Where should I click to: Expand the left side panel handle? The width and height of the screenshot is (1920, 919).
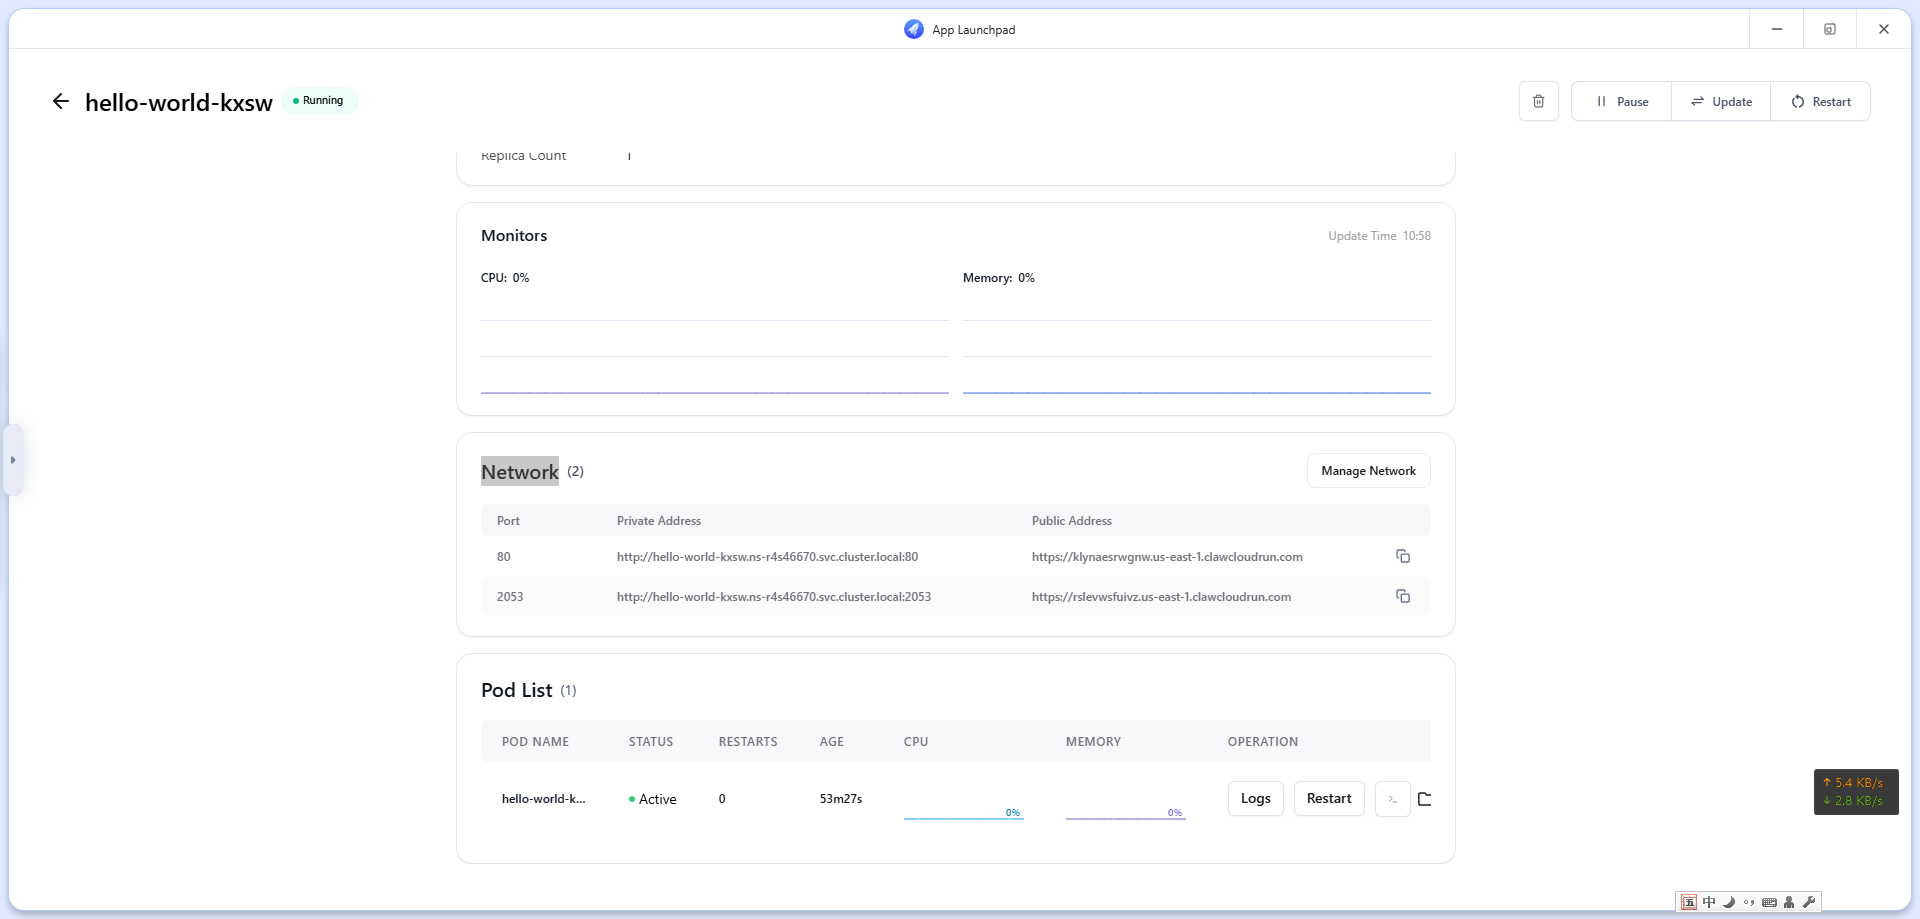click(13, 460)
